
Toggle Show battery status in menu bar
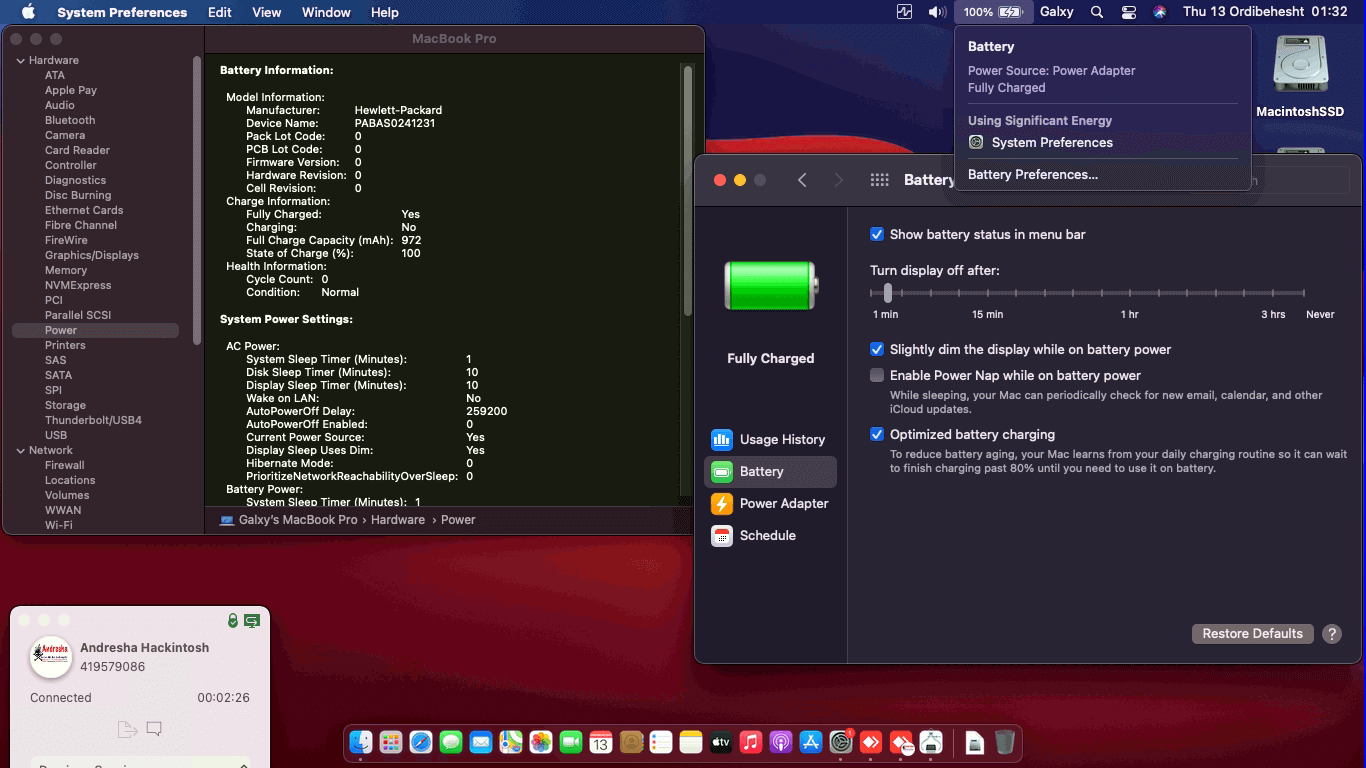click(x=877, y=234)
